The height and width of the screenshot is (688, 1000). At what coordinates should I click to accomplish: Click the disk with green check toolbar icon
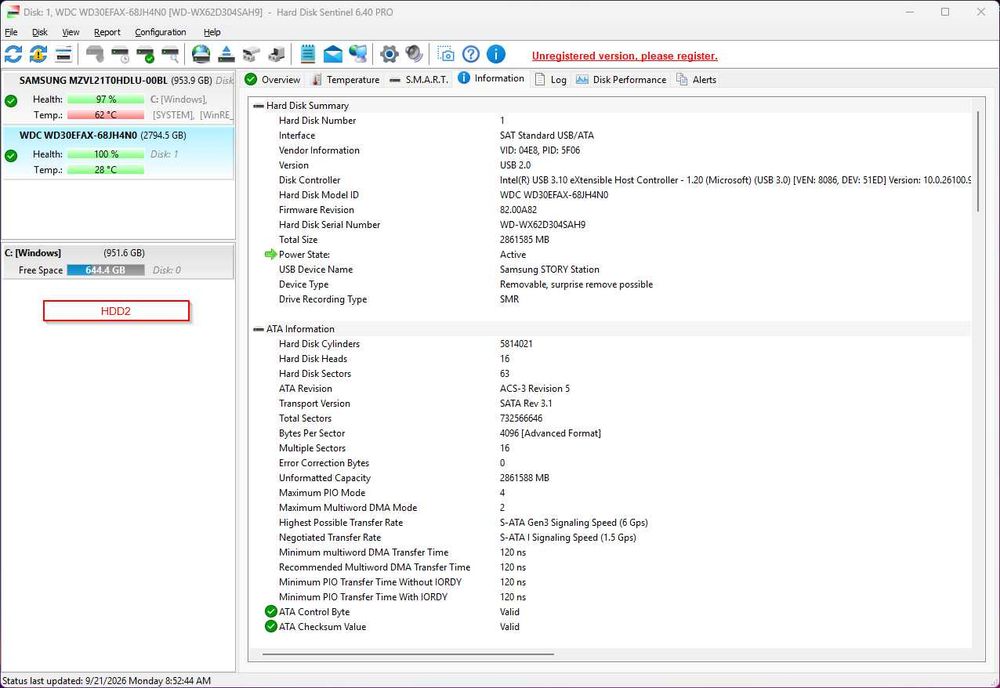tap(145, 55)
